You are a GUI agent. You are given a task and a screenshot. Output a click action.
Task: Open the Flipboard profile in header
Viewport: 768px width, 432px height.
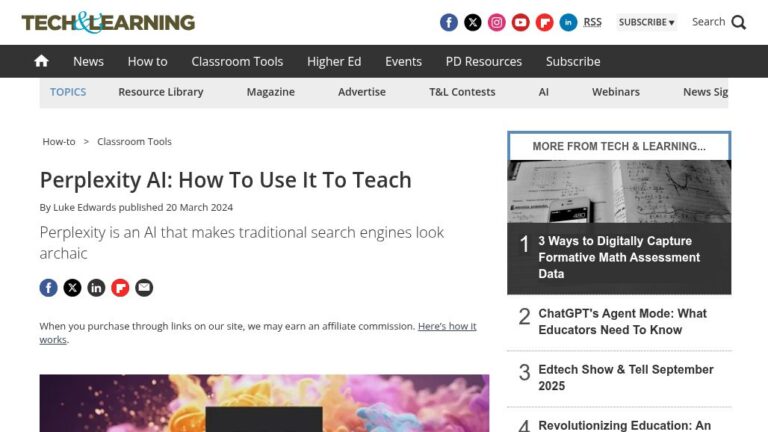(x=545, y=23)
